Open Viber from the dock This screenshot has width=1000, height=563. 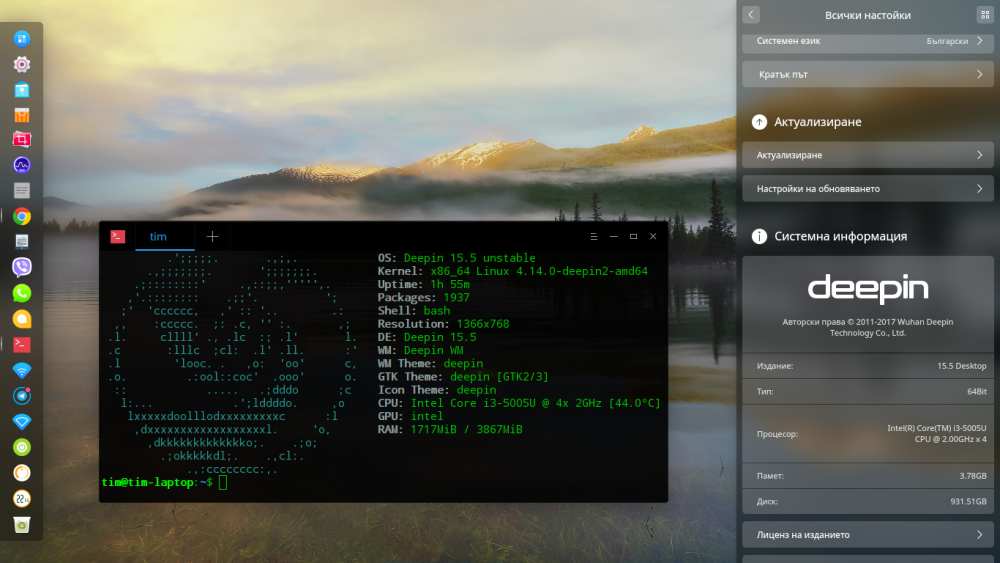(22, 267)
